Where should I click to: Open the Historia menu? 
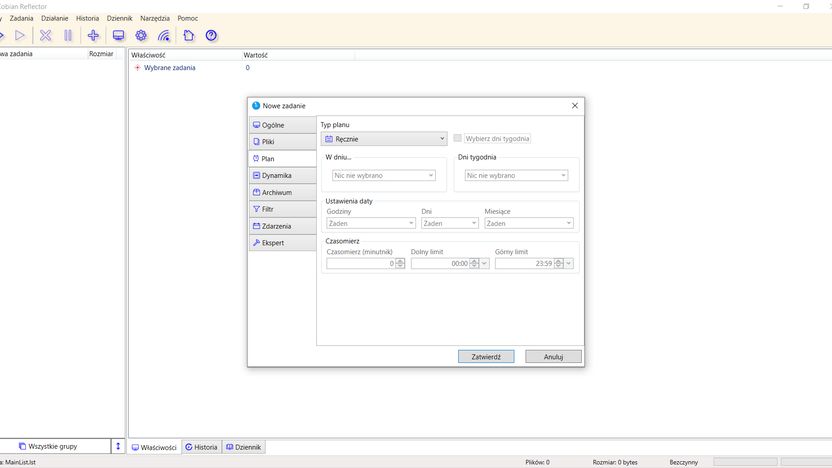click(x=88, y=18)
